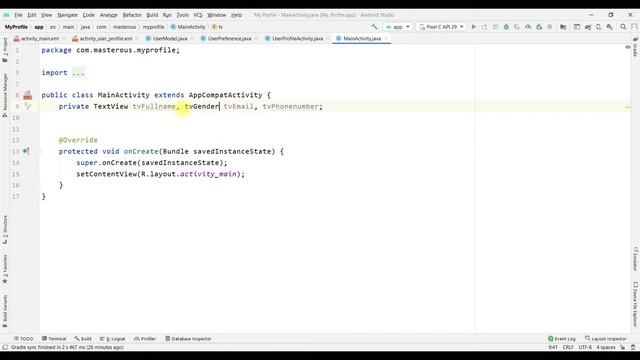Open the Favorites tool window
Image resolution: width=640 pixels, height=360 pixels.
pyautogui.click(x=5, y=269)
